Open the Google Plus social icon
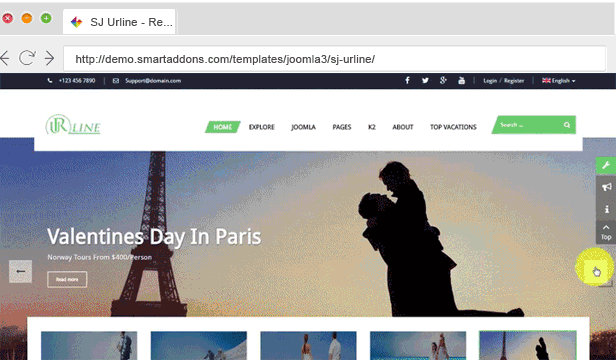 click(x=443, y=81)
